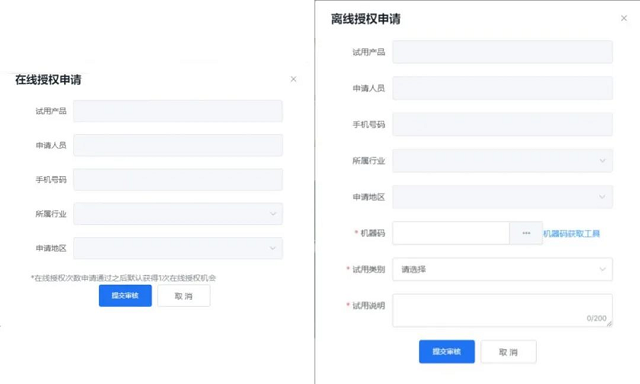This screenshot has width=640, height=384.
Task: Click the ellipsis button beside 机器码 field
Action: [x=526, y=233]
